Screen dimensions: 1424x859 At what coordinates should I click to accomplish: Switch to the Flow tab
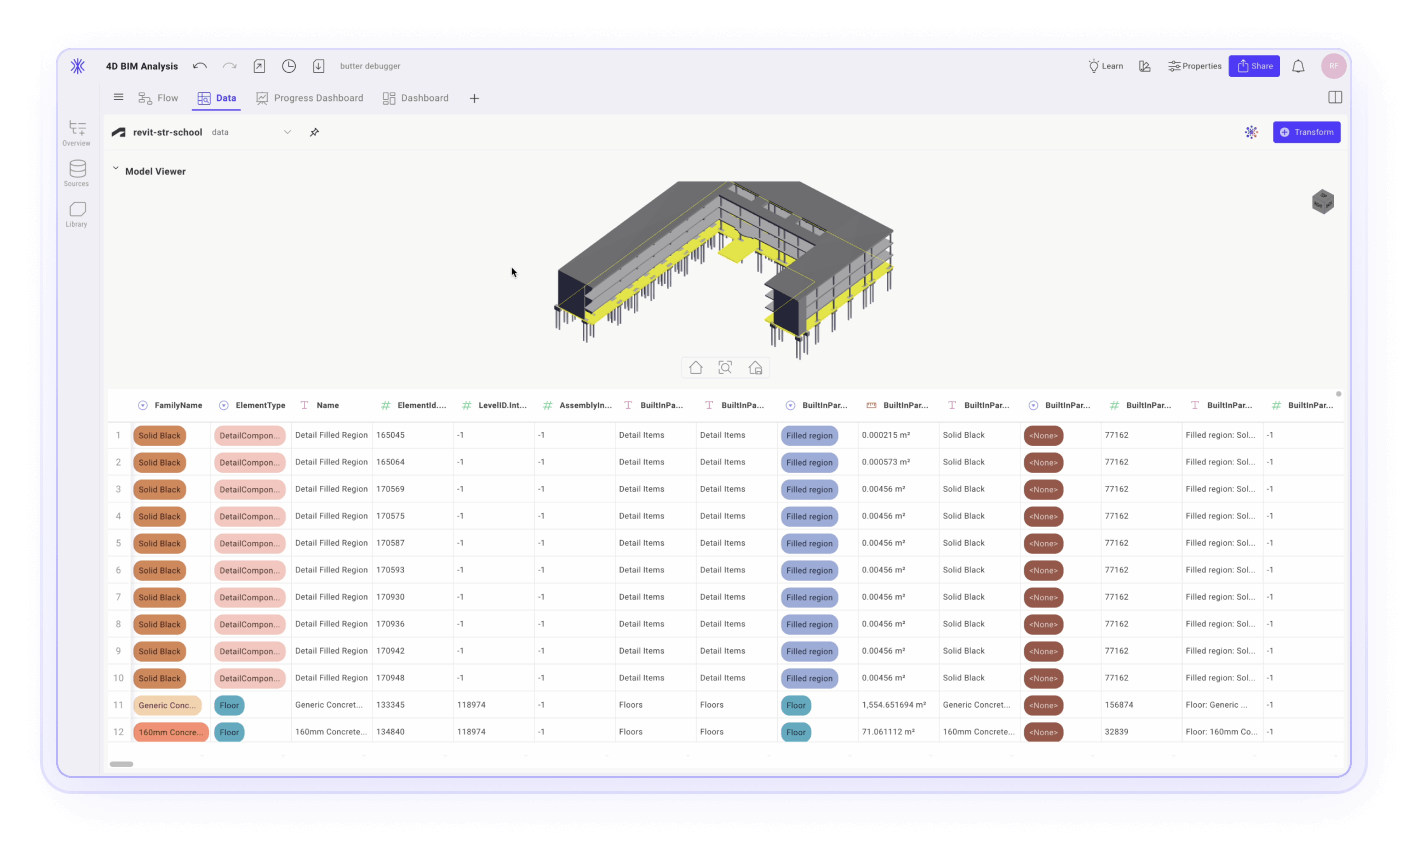tap(159, 97)
